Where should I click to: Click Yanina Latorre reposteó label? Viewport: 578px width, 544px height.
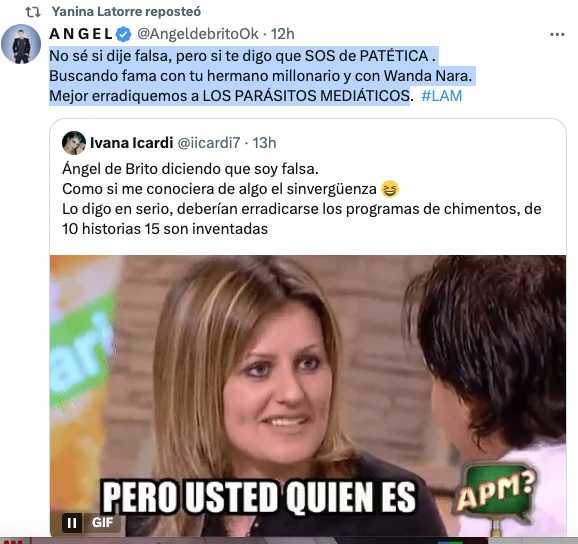(x=126, y=12)
